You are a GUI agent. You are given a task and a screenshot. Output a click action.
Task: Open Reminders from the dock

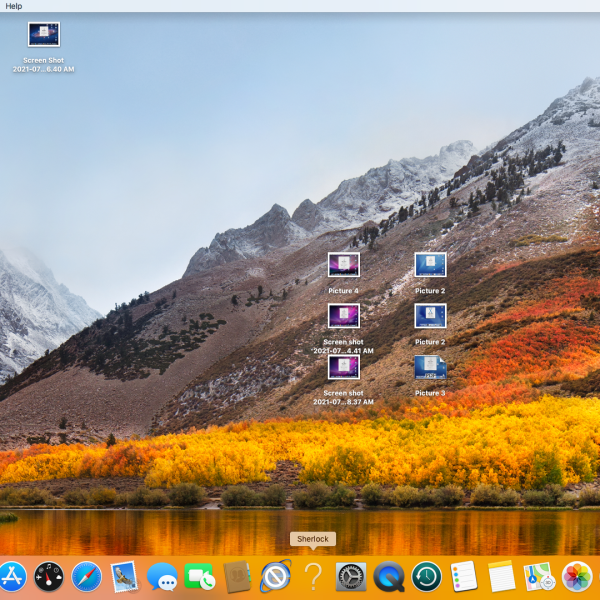463,576
